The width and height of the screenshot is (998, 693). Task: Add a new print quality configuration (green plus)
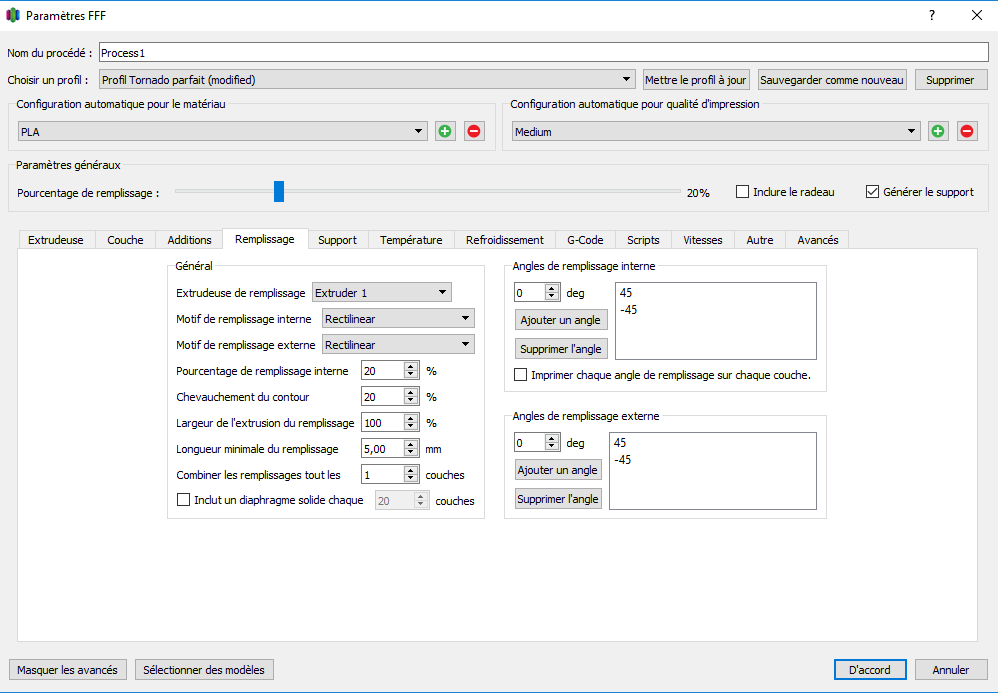[x=938, y=131]
